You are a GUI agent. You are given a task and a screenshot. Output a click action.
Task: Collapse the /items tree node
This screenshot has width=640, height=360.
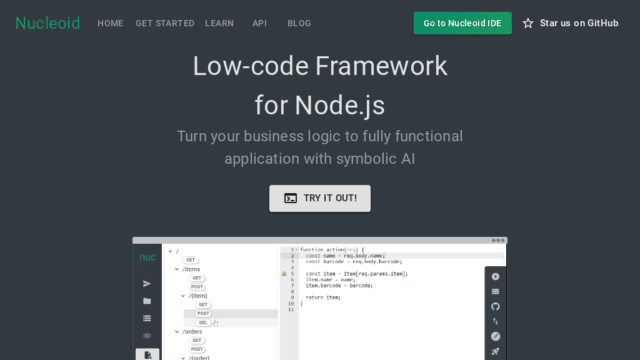177,269
